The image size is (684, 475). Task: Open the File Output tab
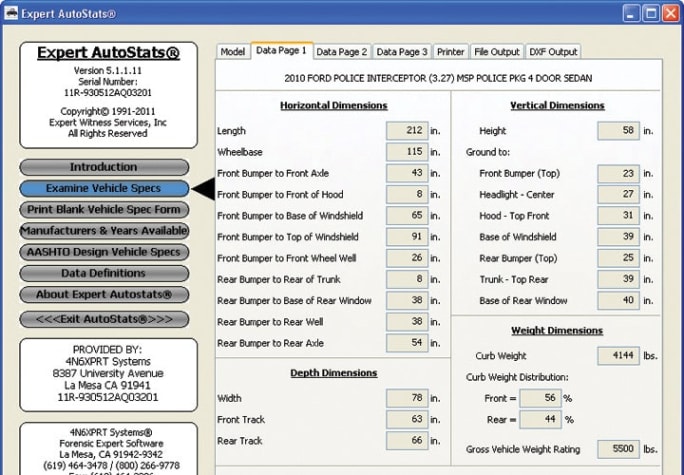pyautogui.click(x=497, y=52)
